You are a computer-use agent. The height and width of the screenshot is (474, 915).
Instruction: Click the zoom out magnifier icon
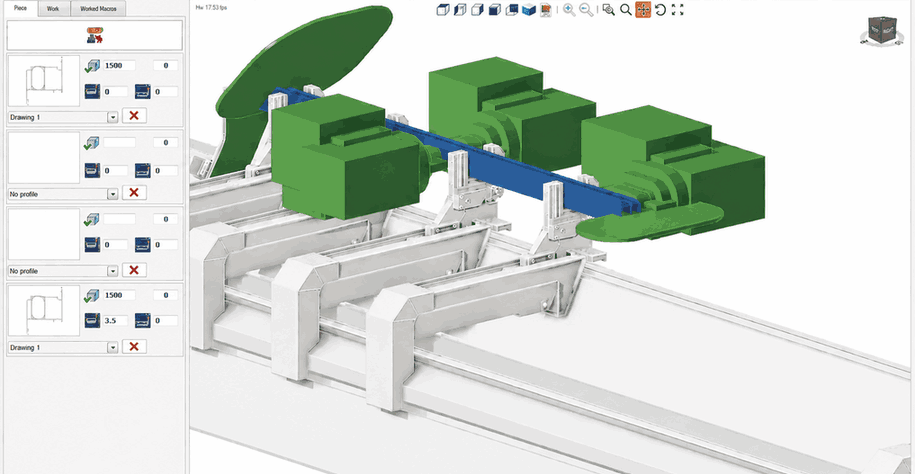(x=586, y=9)
